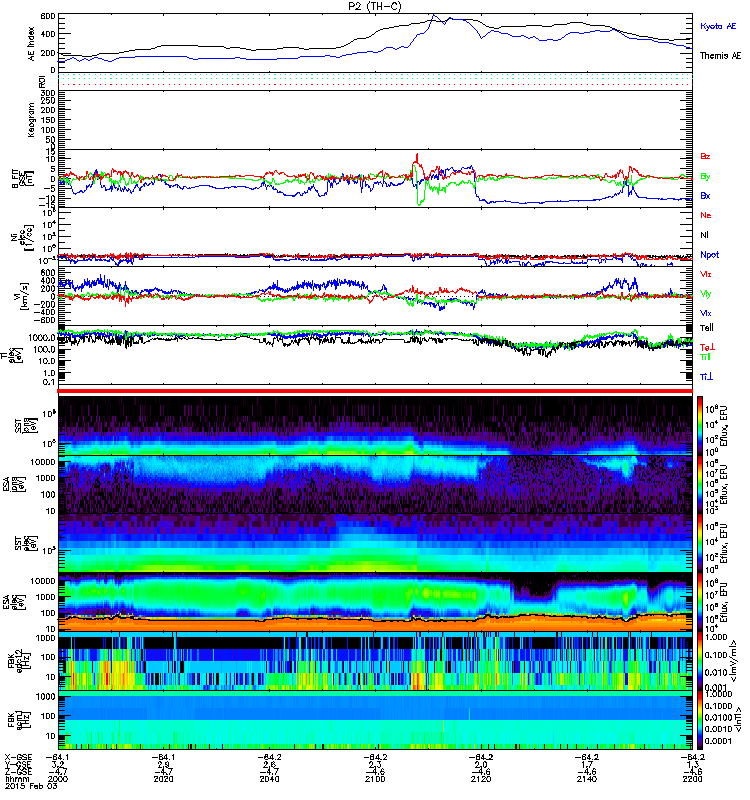
Task: Click the AE Index axis title
Action: (32, 44)
